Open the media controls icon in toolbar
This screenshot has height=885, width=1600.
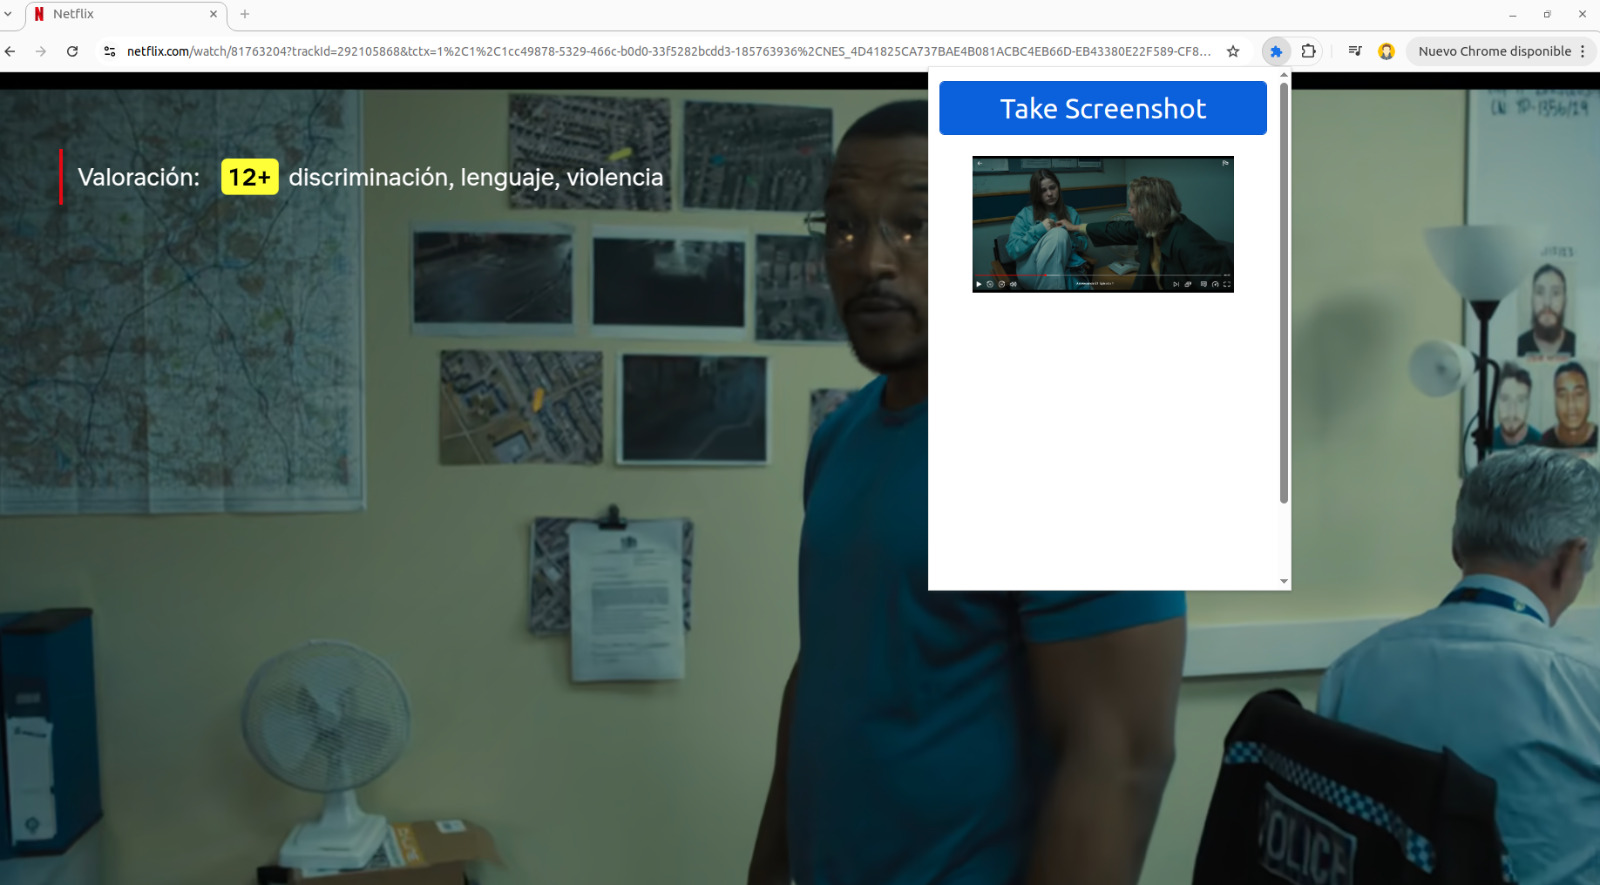(1355, 51)
